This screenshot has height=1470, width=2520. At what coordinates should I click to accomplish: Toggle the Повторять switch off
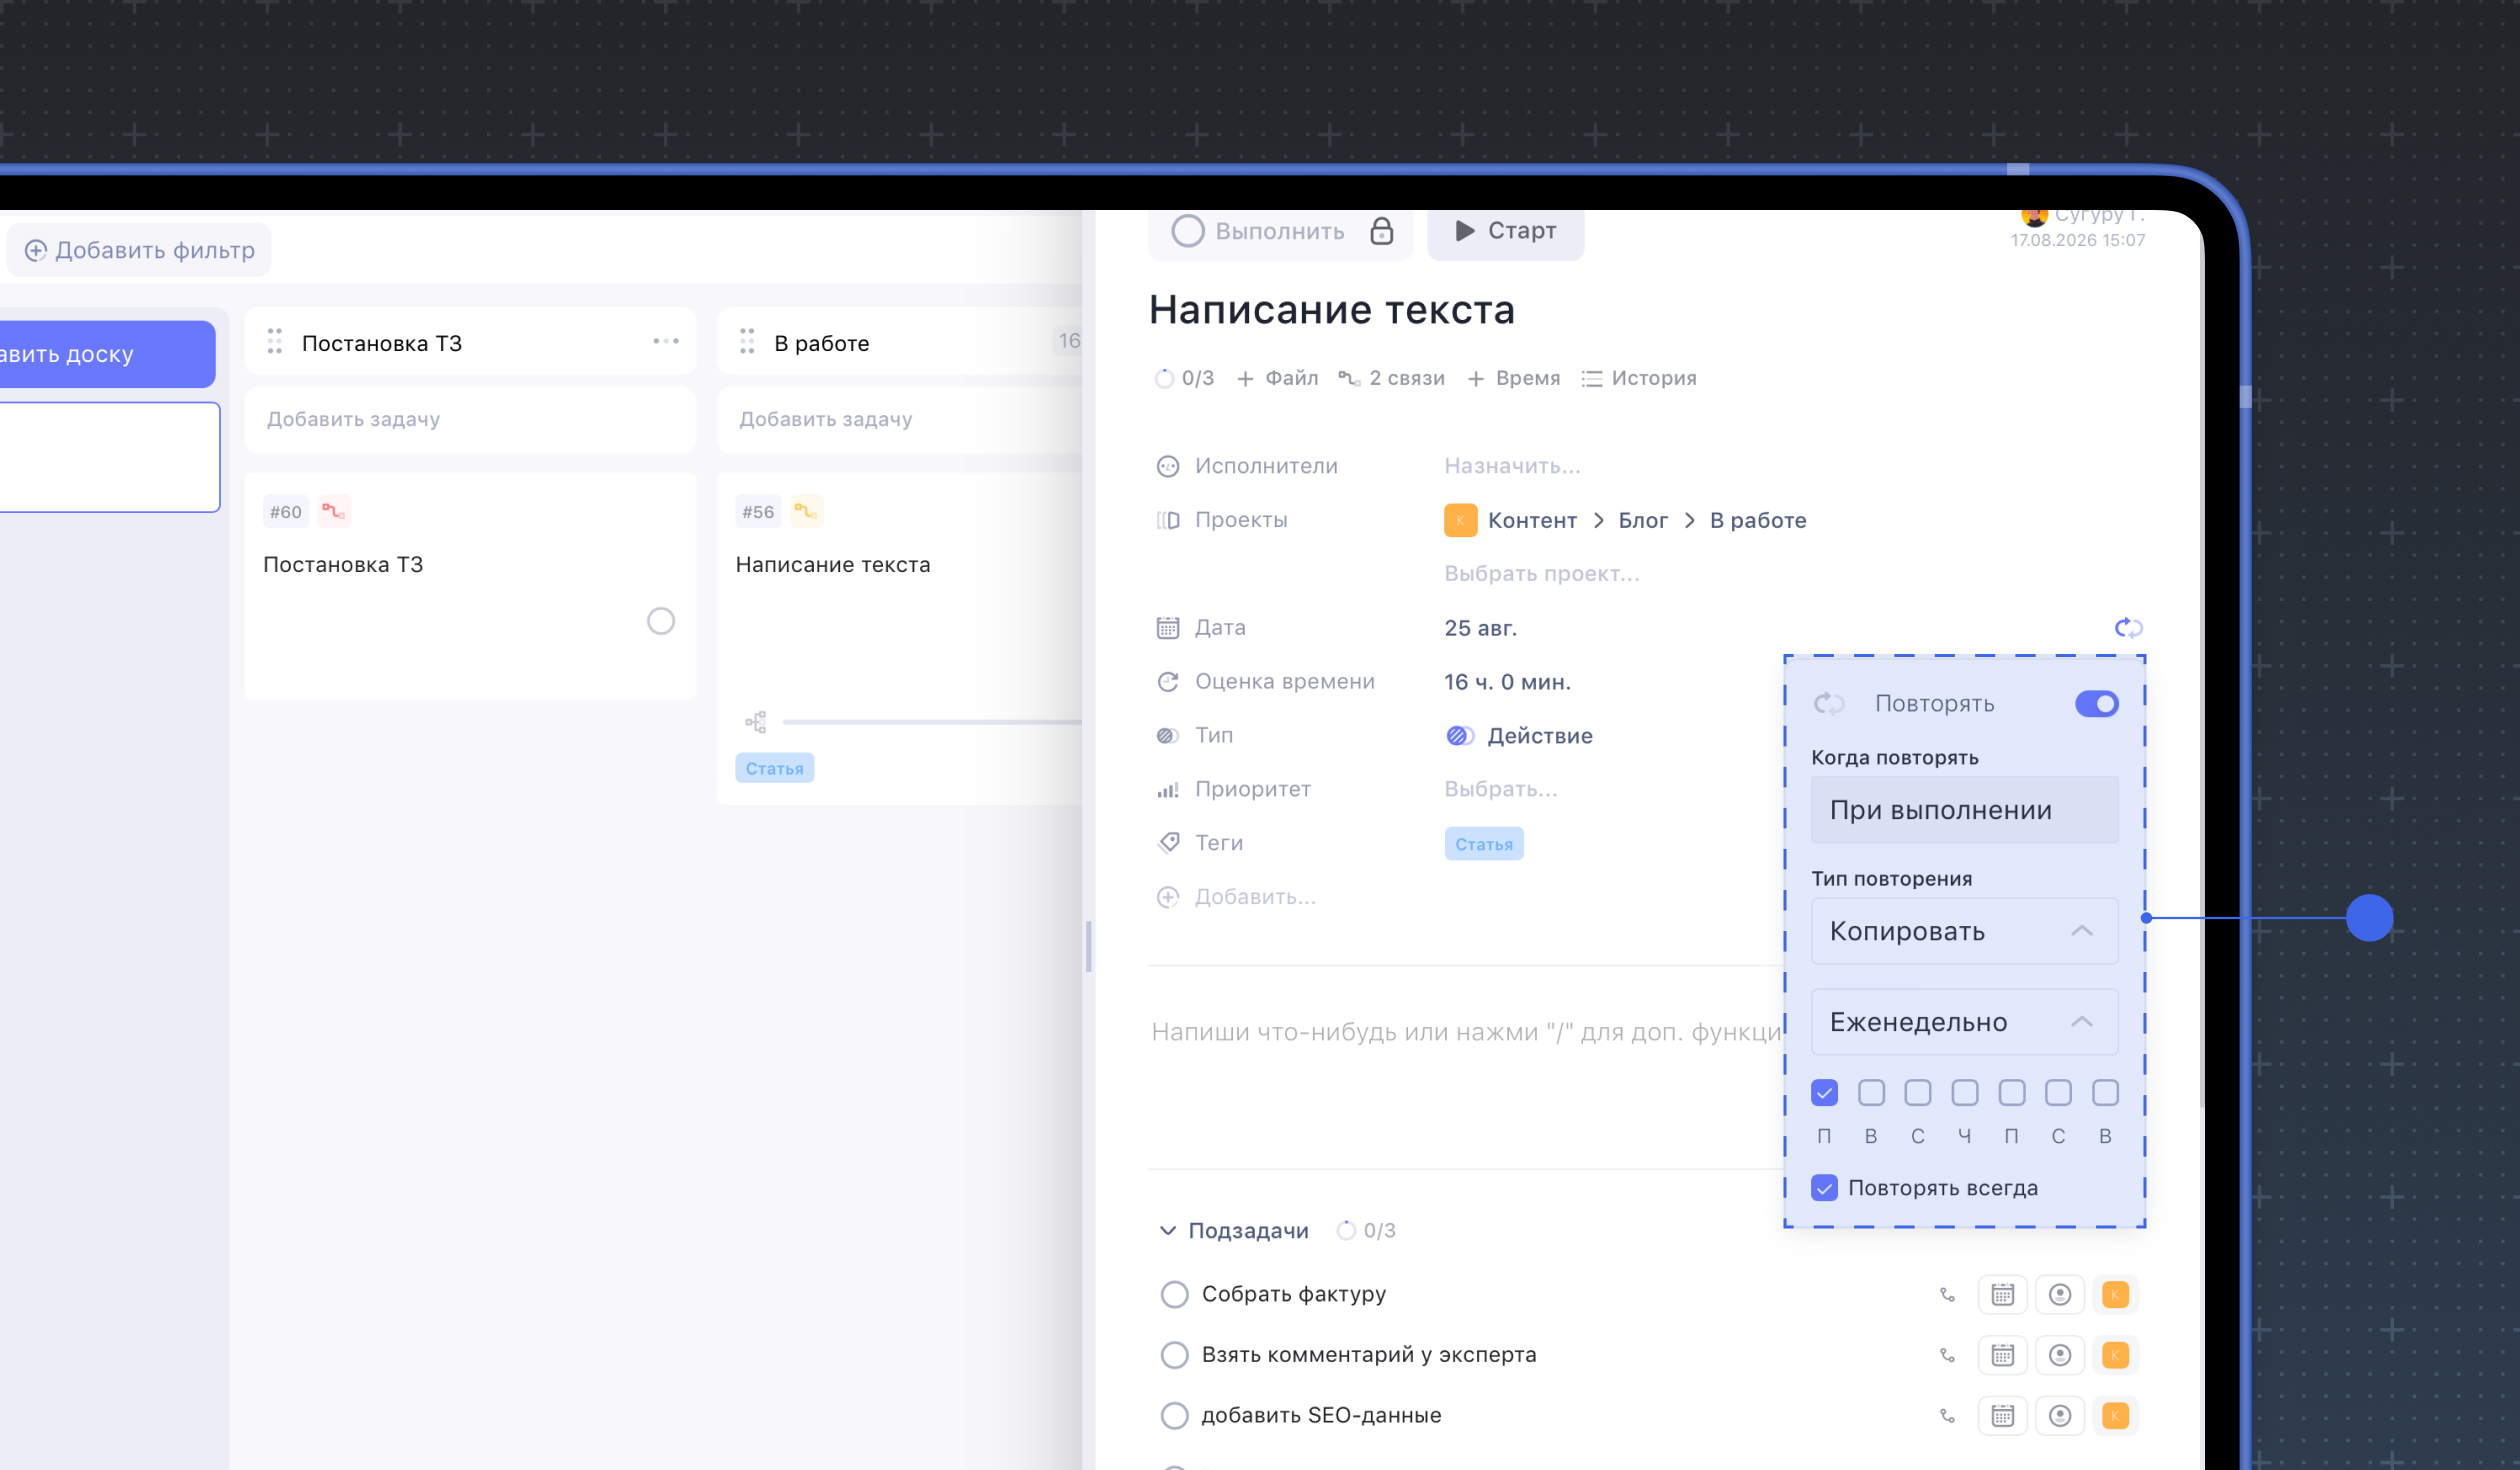coord(2096,704)
